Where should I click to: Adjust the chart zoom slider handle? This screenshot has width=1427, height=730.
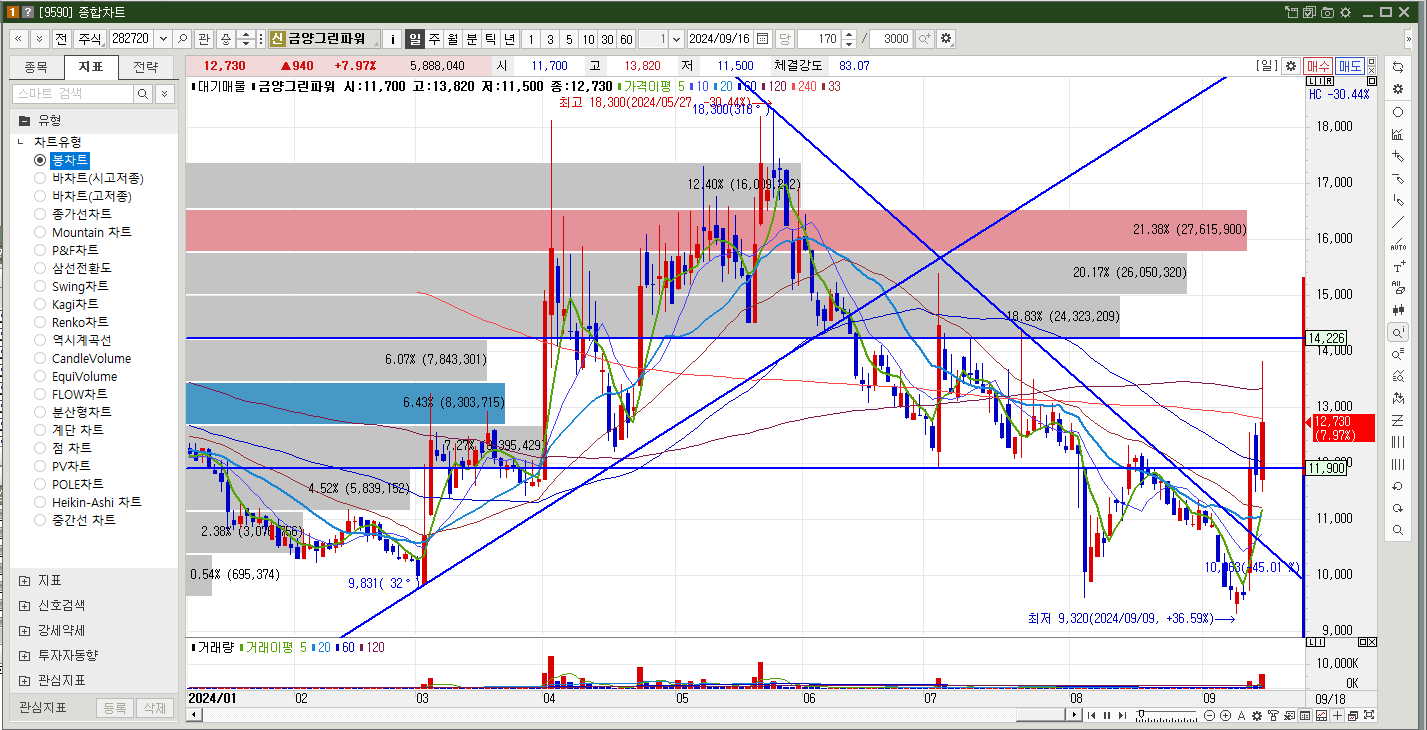(x=1143, y=715)
